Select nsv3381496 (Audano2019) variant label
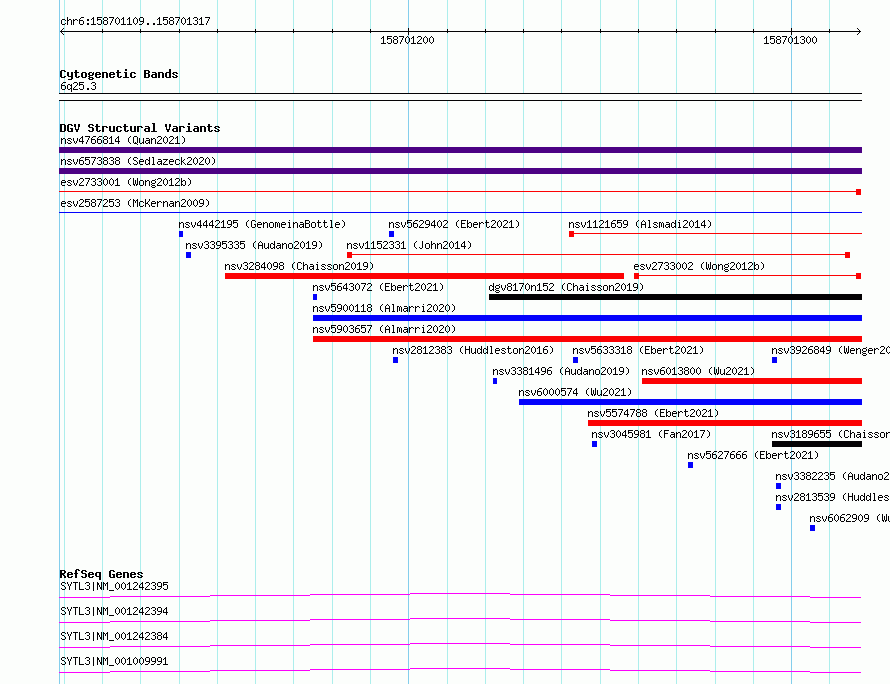Viewport: 890px width, 684px height. 561,371
